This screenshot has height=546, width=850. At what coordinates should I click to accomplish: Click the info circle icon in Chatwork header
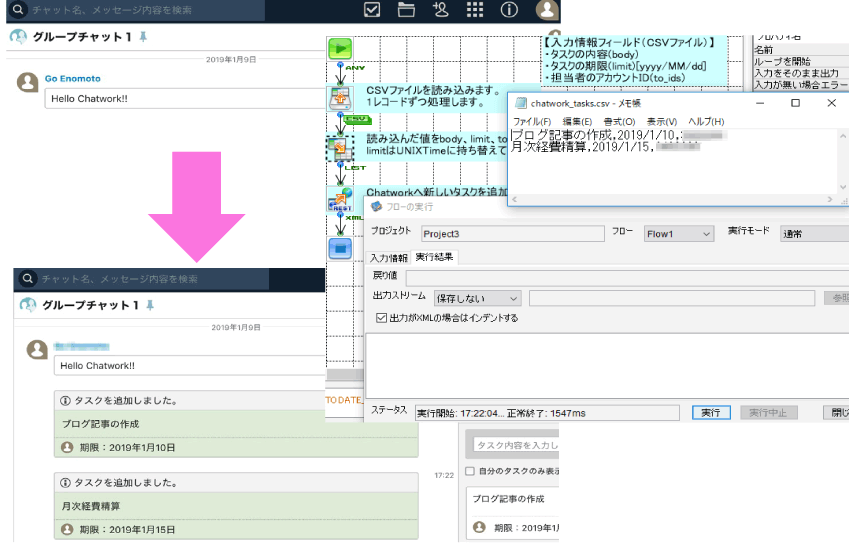coord(509,9)
